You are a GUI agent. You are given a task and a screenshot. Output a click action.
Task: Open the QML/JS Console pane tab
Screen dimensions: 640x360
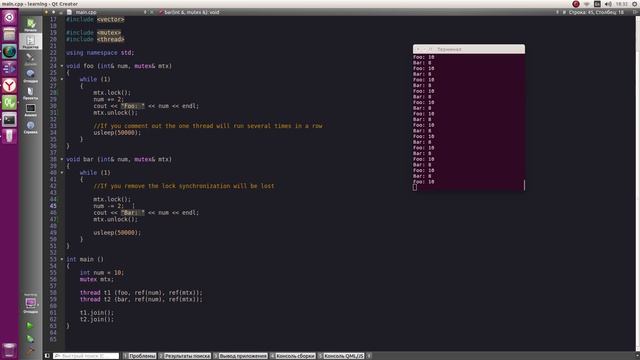[x=341, y=356]
